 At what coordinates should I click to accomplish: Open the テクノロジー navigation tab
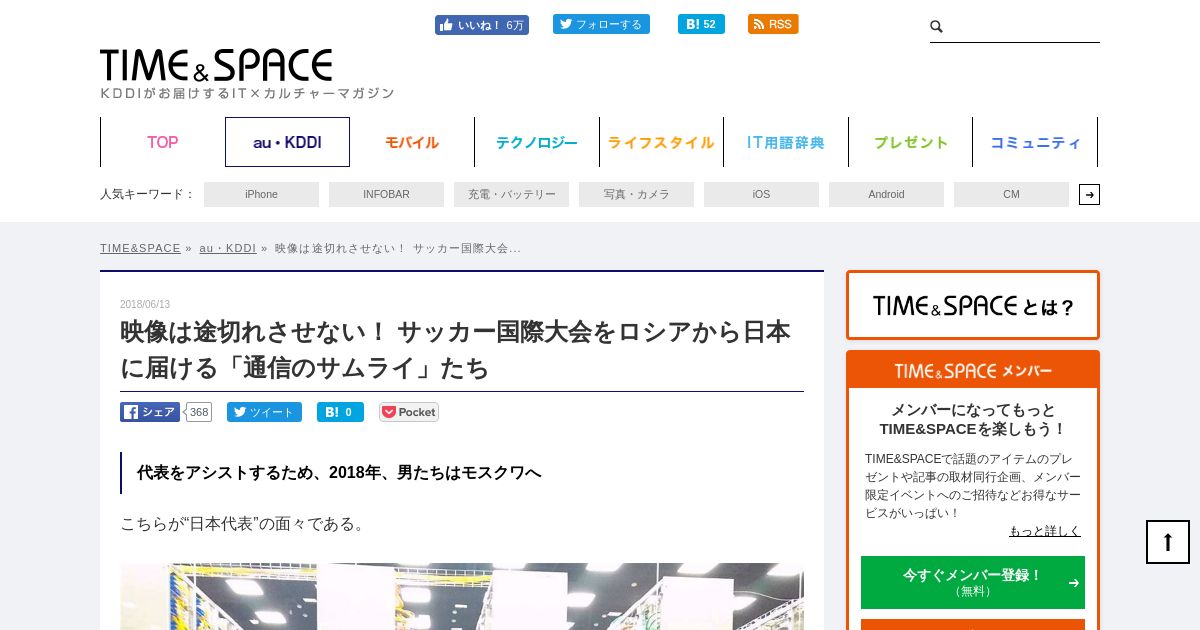[x=537, y=142]
